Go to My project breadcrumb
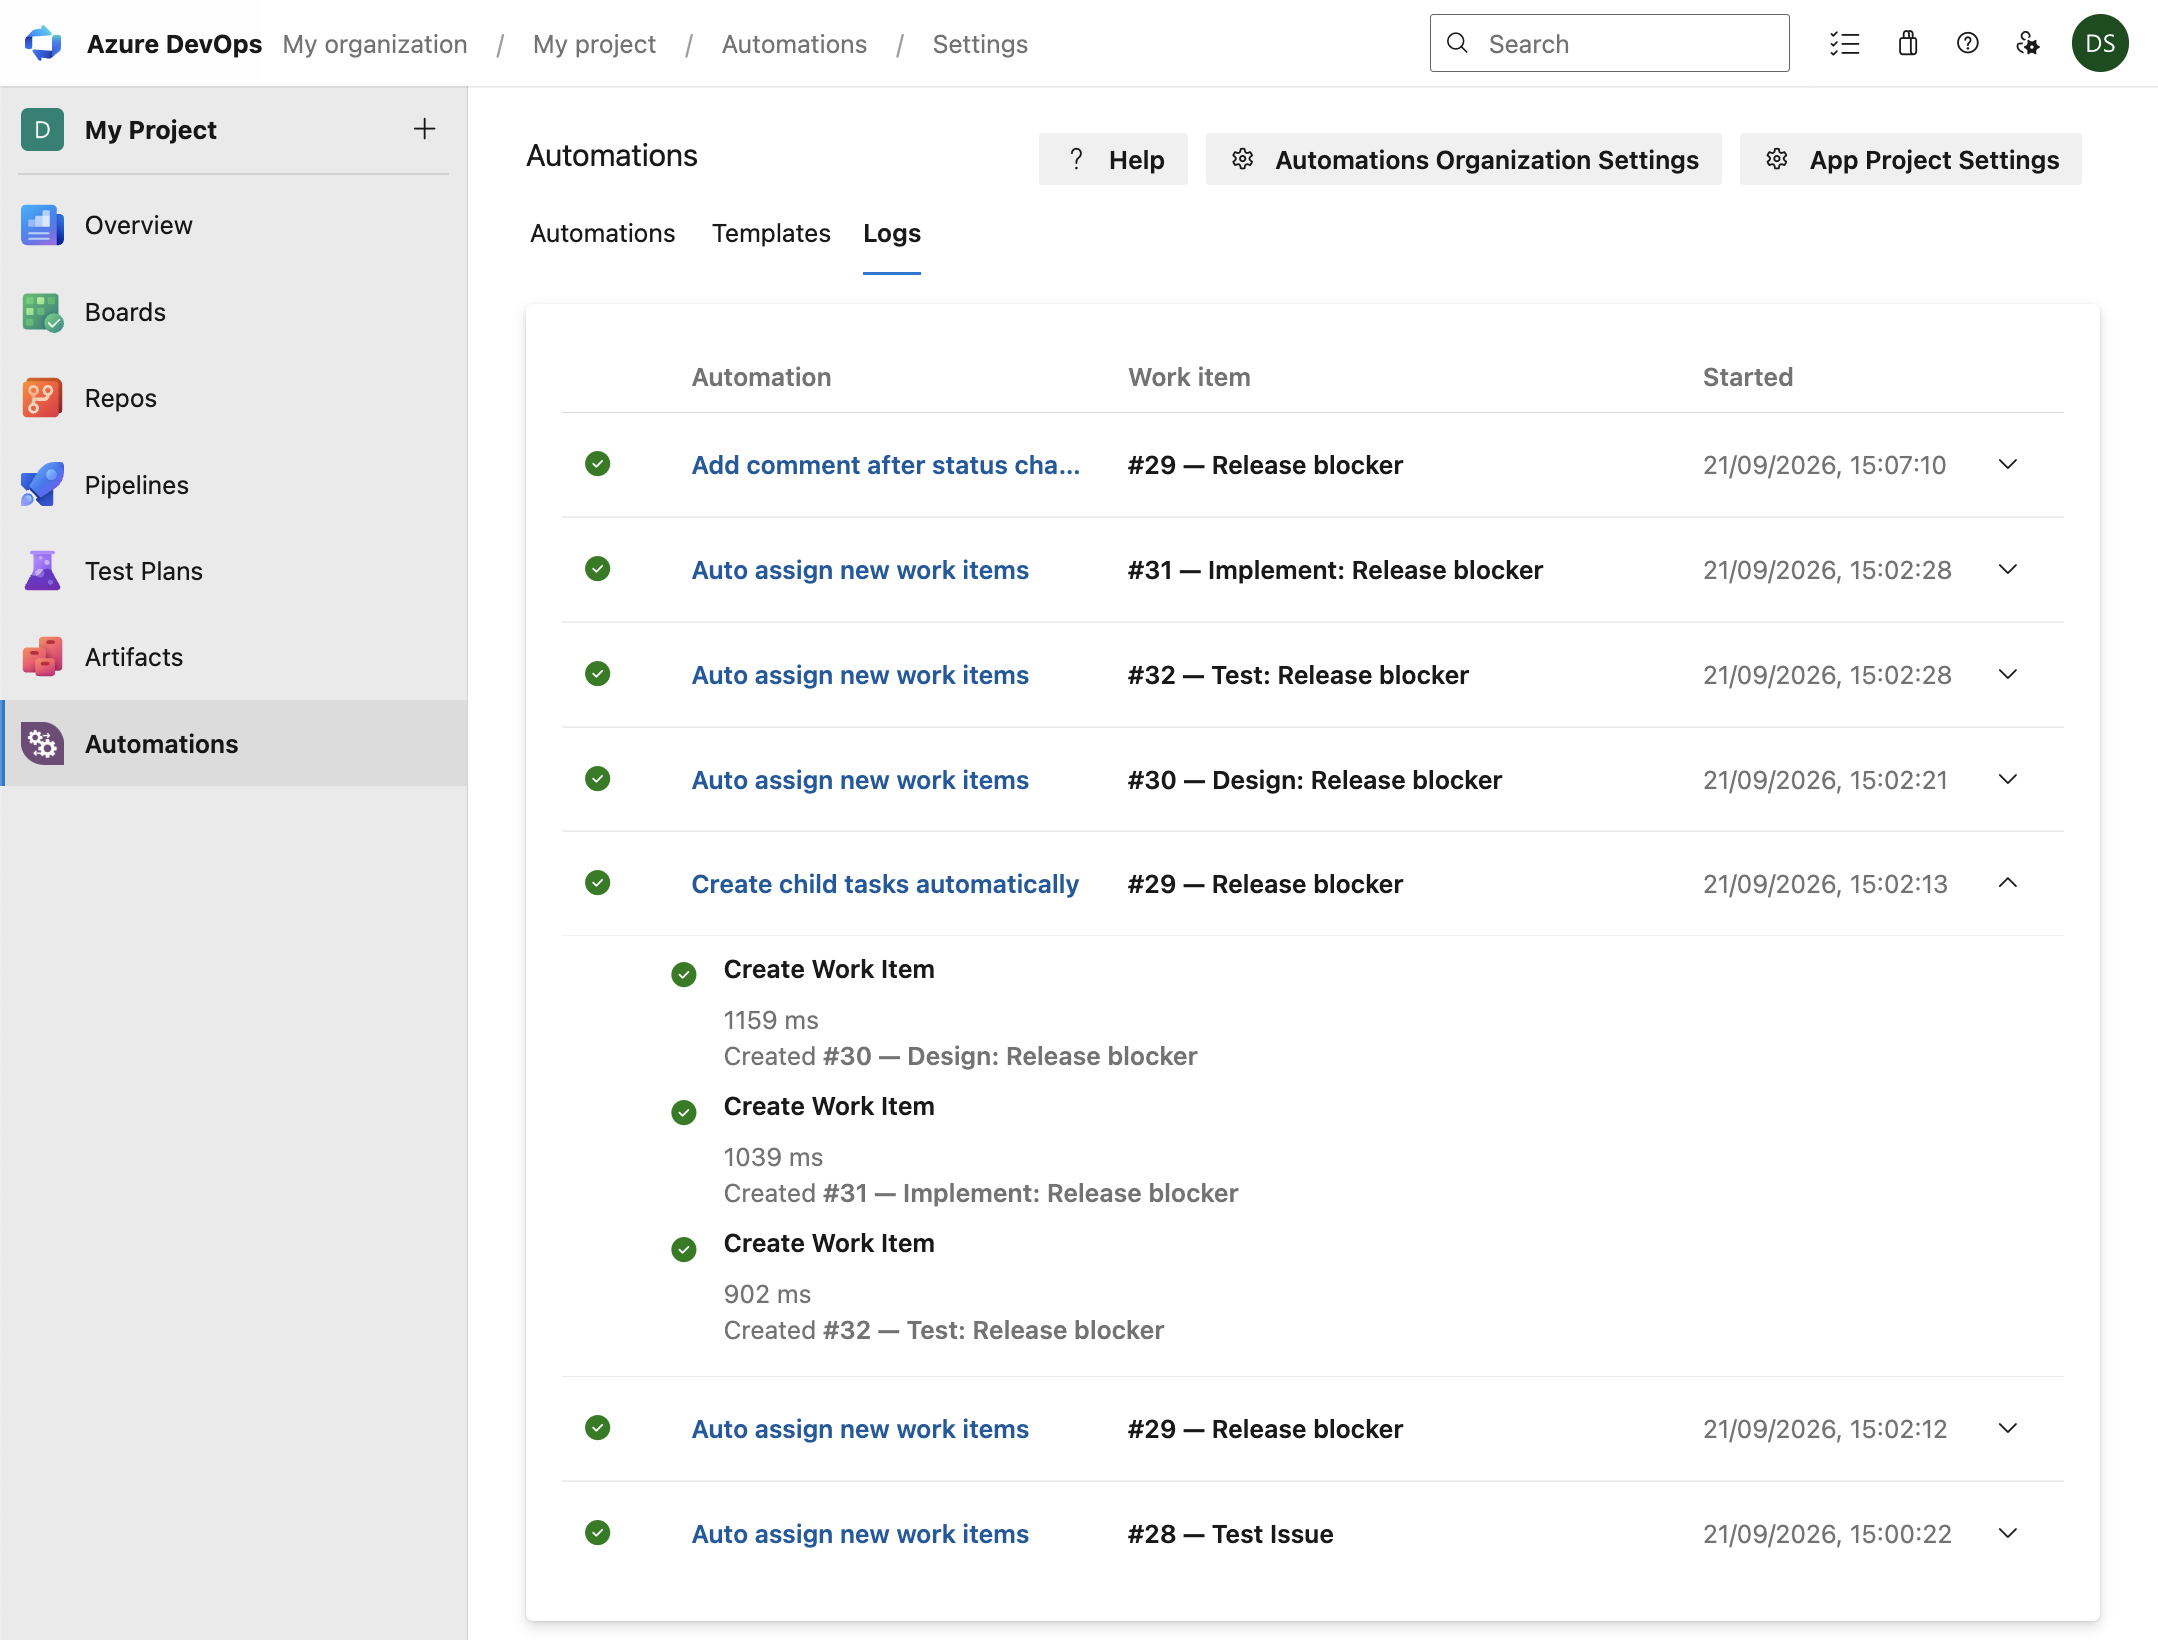This screenshot has height=1640, width=2158. point(594,44)
